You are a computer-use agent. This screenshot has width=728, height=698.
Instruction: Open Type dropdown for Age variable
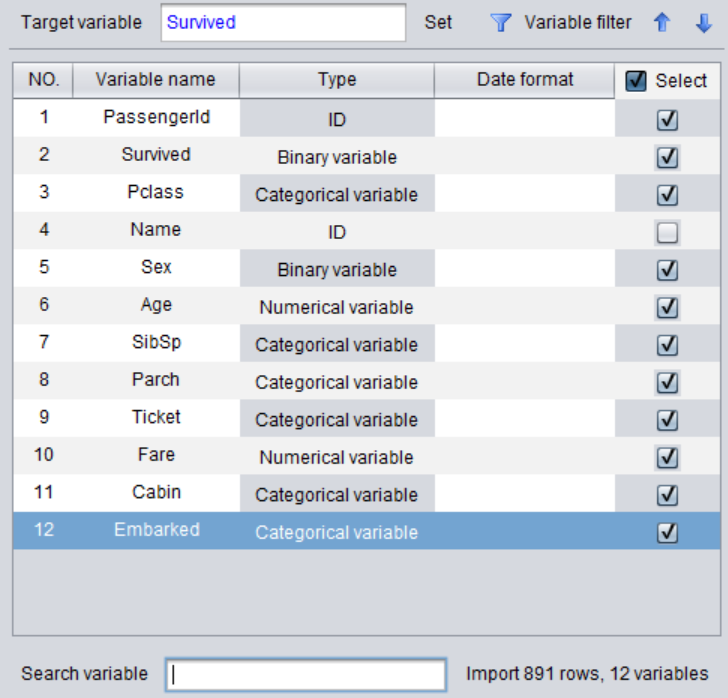[337, 308]
